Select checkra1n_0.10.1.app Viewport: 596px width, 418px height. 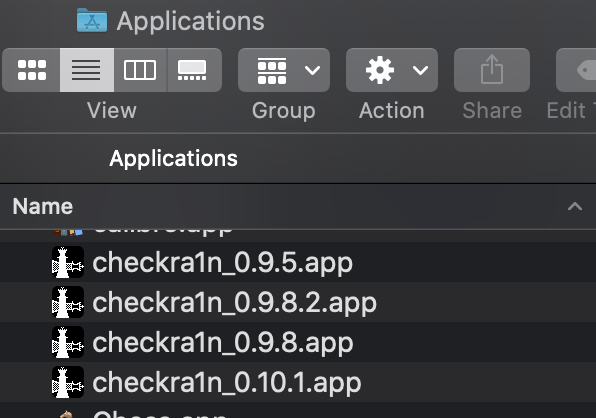(x=298, y=382)
